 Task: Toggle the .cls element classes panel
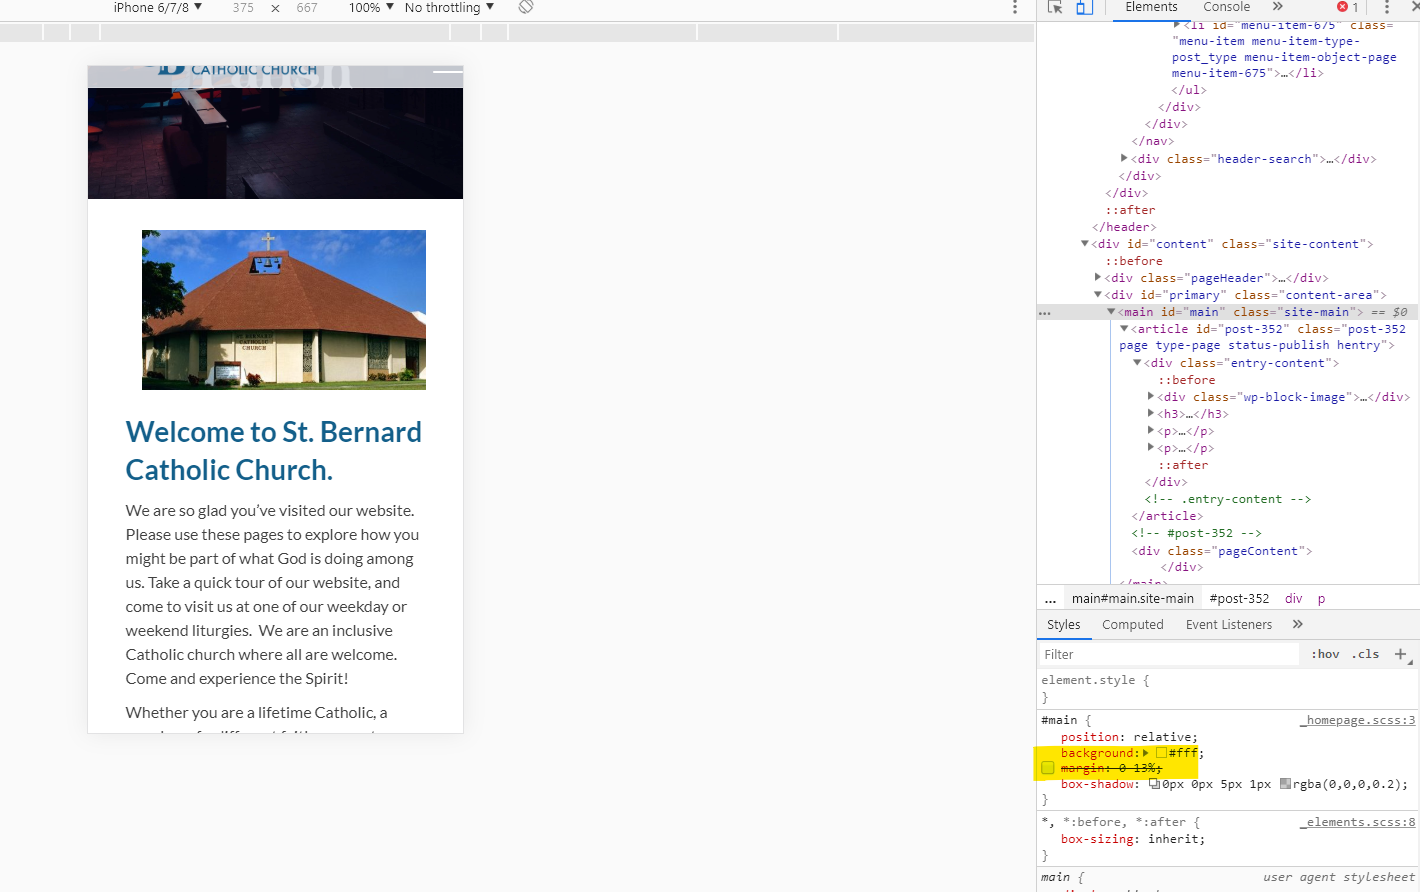[x=1365, y=654]
